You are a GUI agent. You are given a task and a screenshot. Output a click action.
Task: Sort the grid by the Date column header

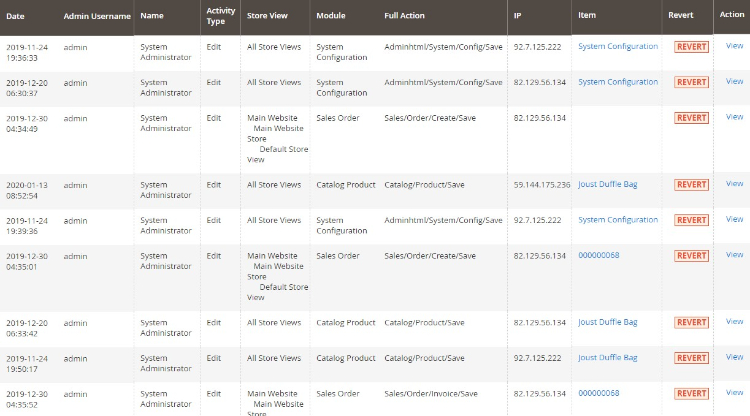tap(15, 16)
